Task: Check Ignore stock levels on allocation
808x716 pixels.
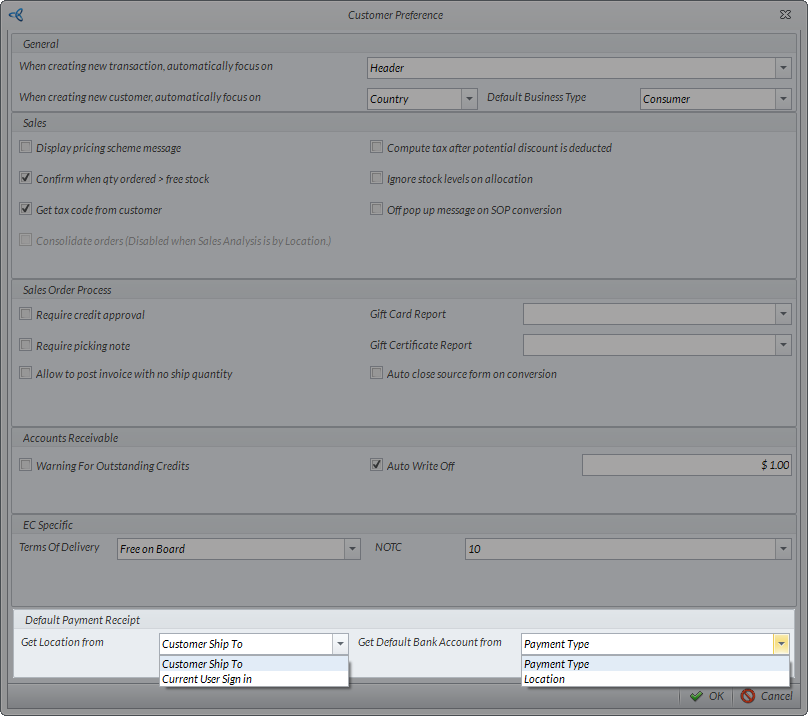Action: pos(377,179)
